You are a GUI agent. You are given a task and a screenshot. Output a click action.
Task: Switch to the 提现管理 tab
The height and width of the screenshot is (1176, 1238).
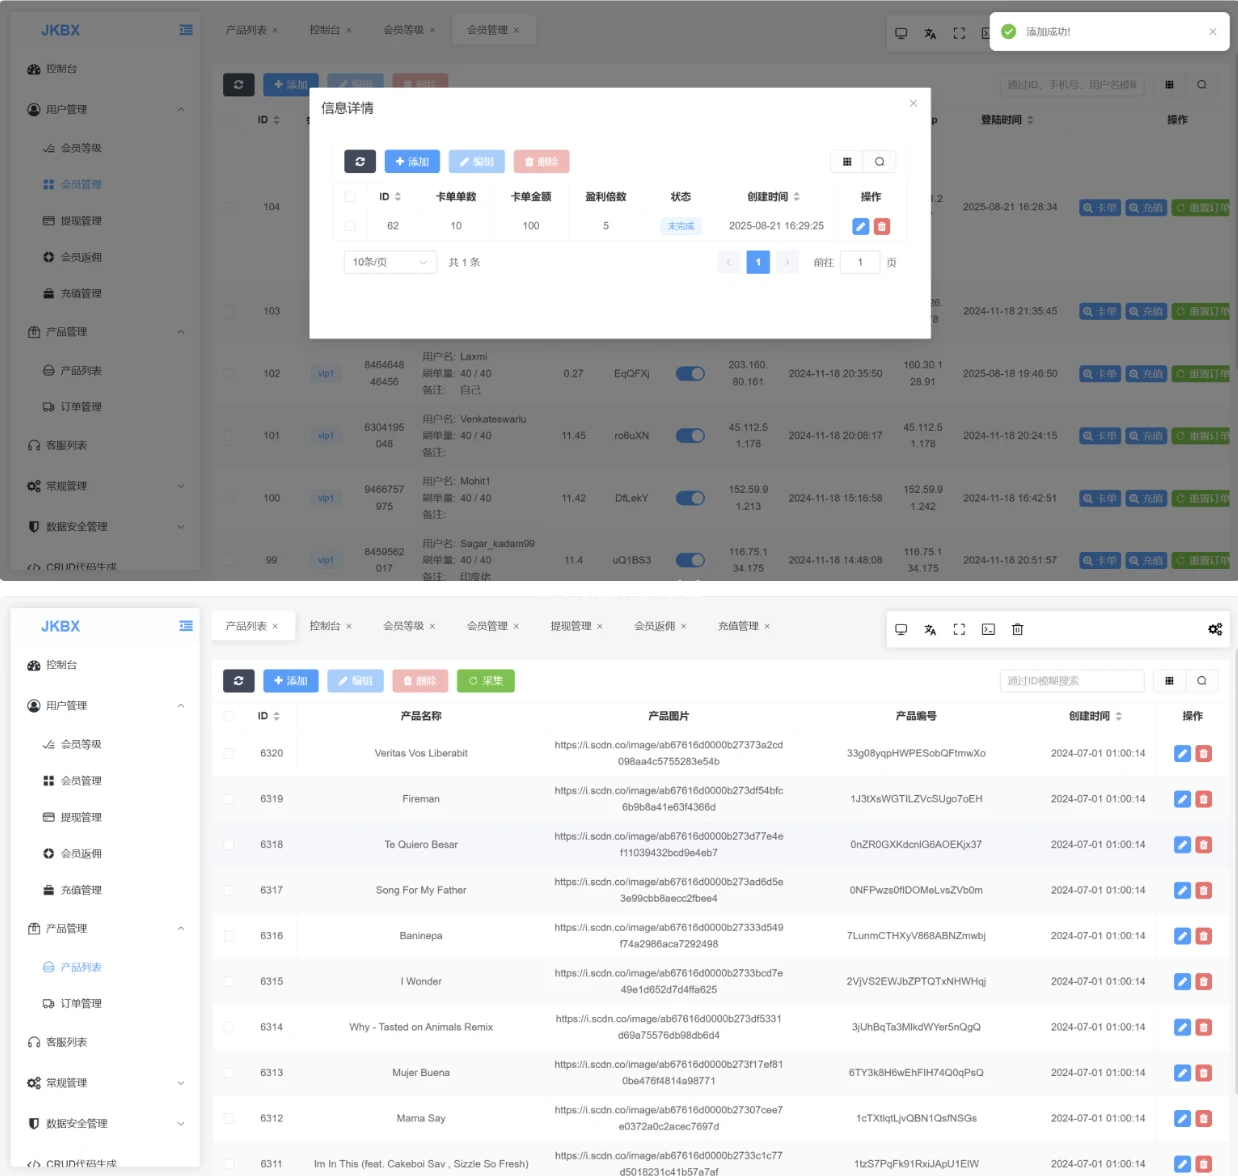576,626
